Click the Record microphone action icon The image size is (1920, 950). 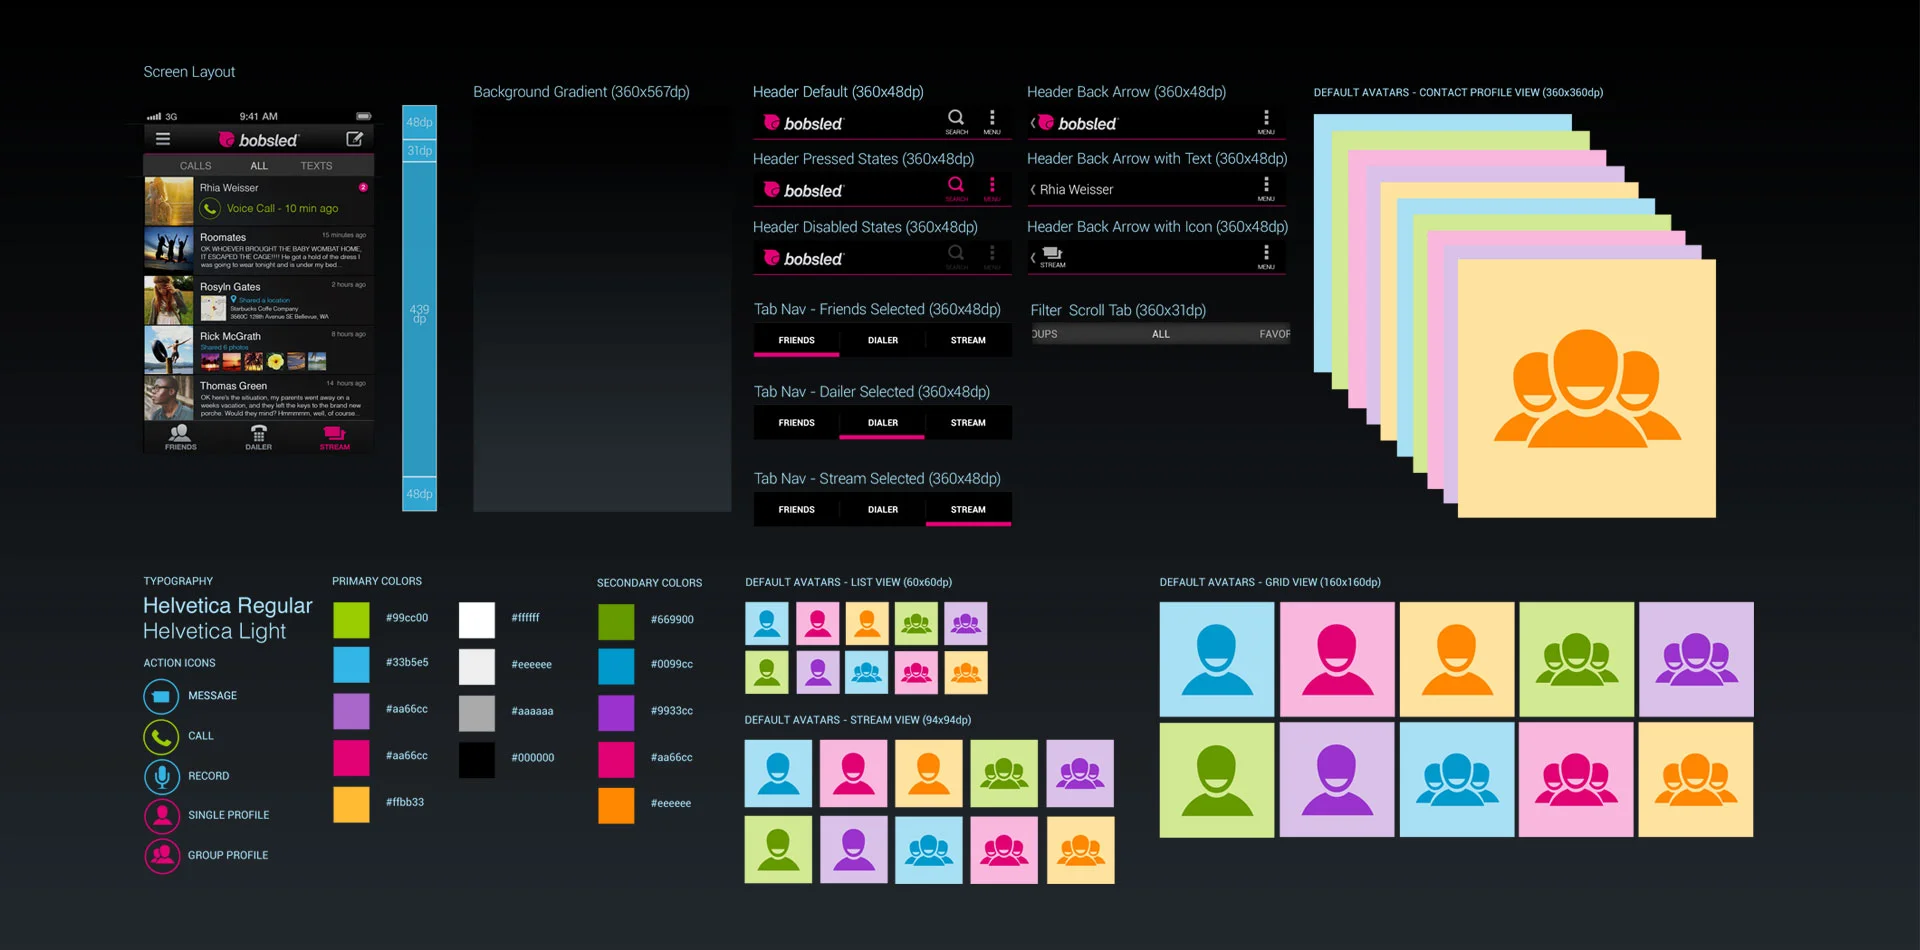[161, 776]
